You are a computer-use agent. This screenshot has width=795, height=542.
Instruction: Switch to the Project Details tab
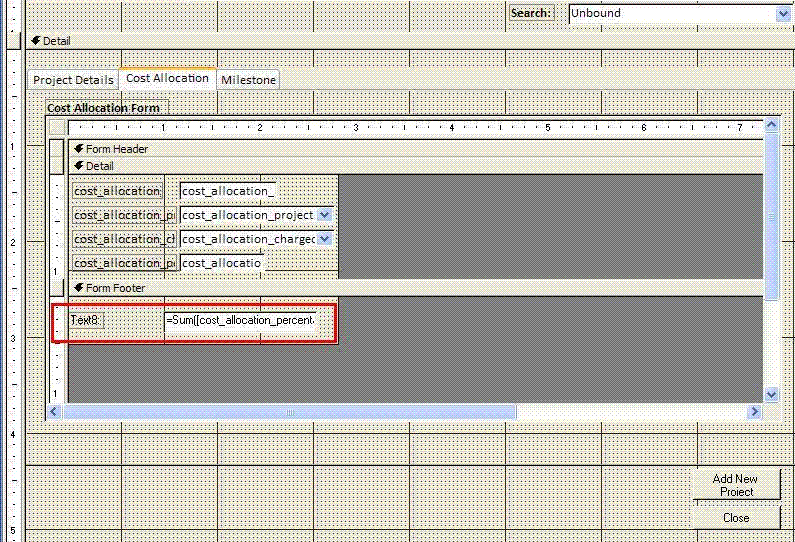pos(73,80)
